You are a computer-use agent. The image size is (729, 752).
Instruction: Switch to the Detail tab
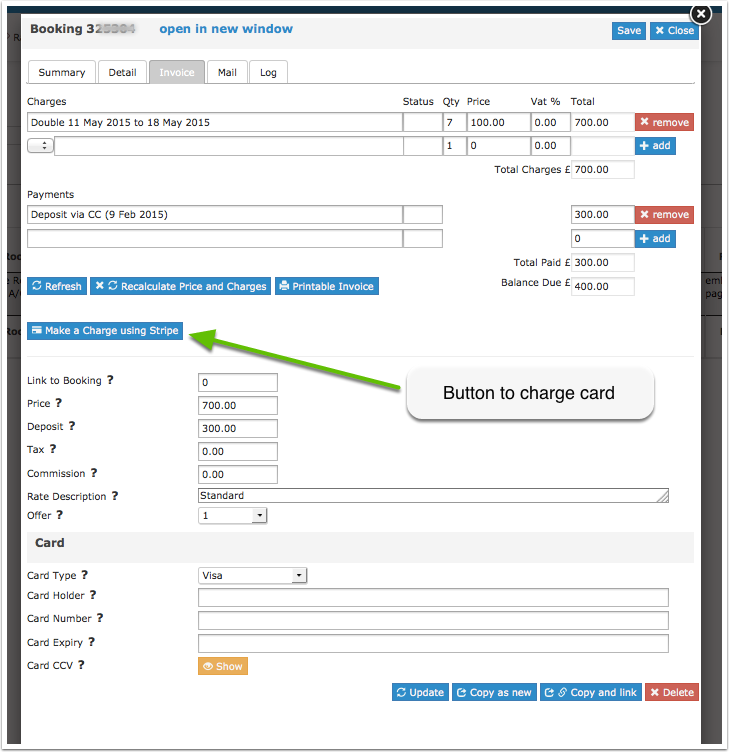[x=122, y=72]
